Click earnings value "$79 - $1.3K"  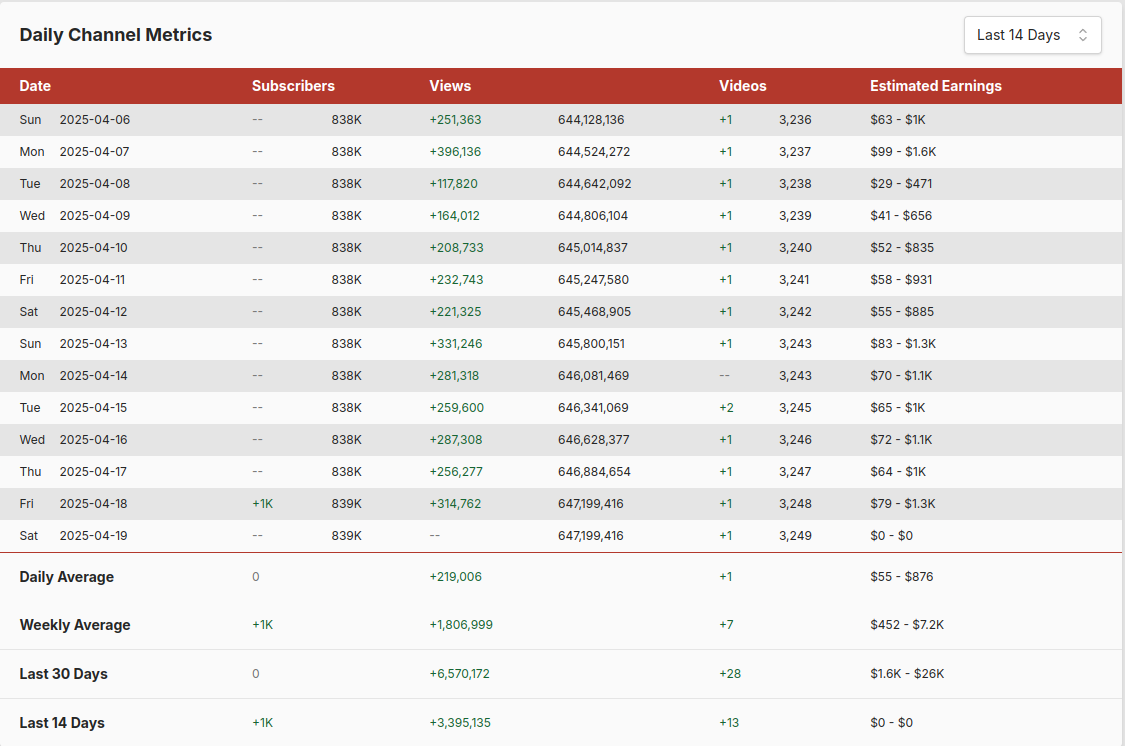tap(903, 504)
